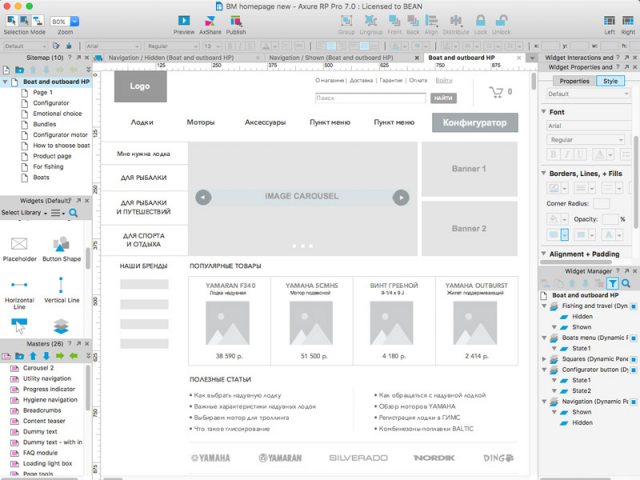Viewport: 640px width, 480px height.
Task: Click the Corner Radius input field
Action: (x=601, y=203)
